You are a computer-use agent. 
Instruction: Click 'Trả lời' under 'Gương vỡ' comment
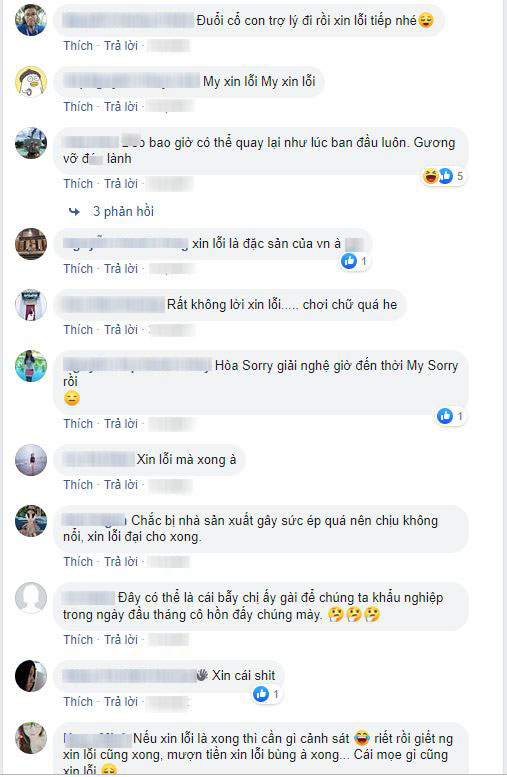(121, 184)
